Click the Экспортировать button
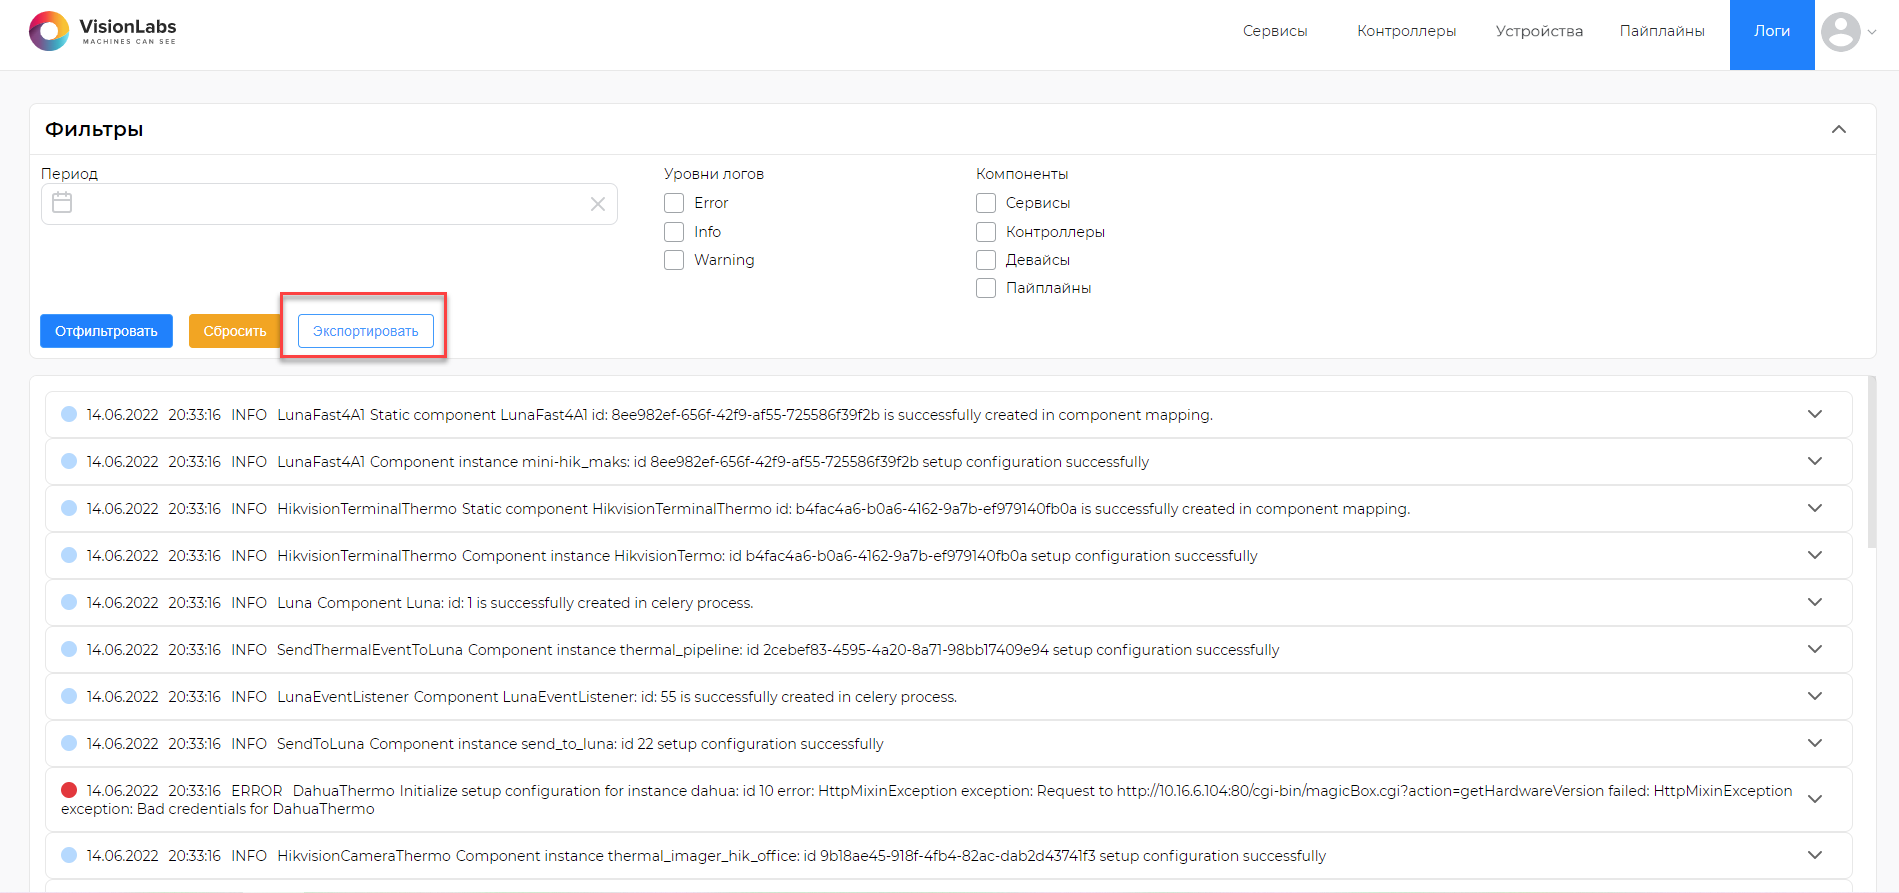1899x893 pixels. coord(366,331)
